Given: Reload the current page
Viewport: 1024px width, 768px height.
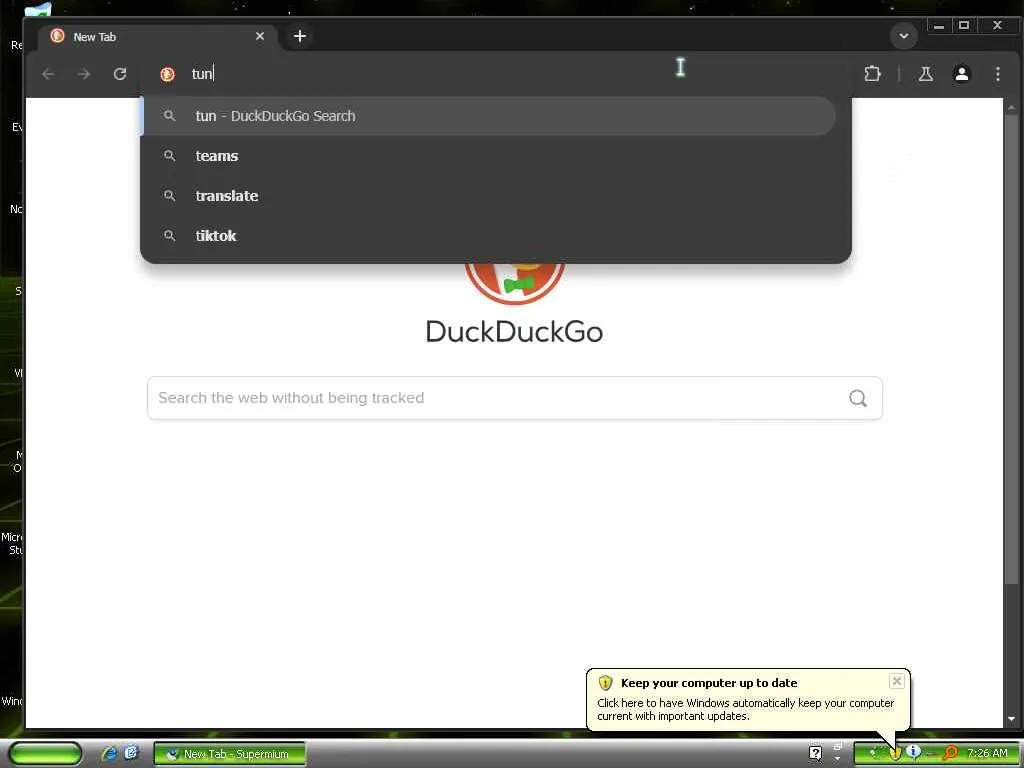Looking at the screenshot, I should click(x=120, y=74).
